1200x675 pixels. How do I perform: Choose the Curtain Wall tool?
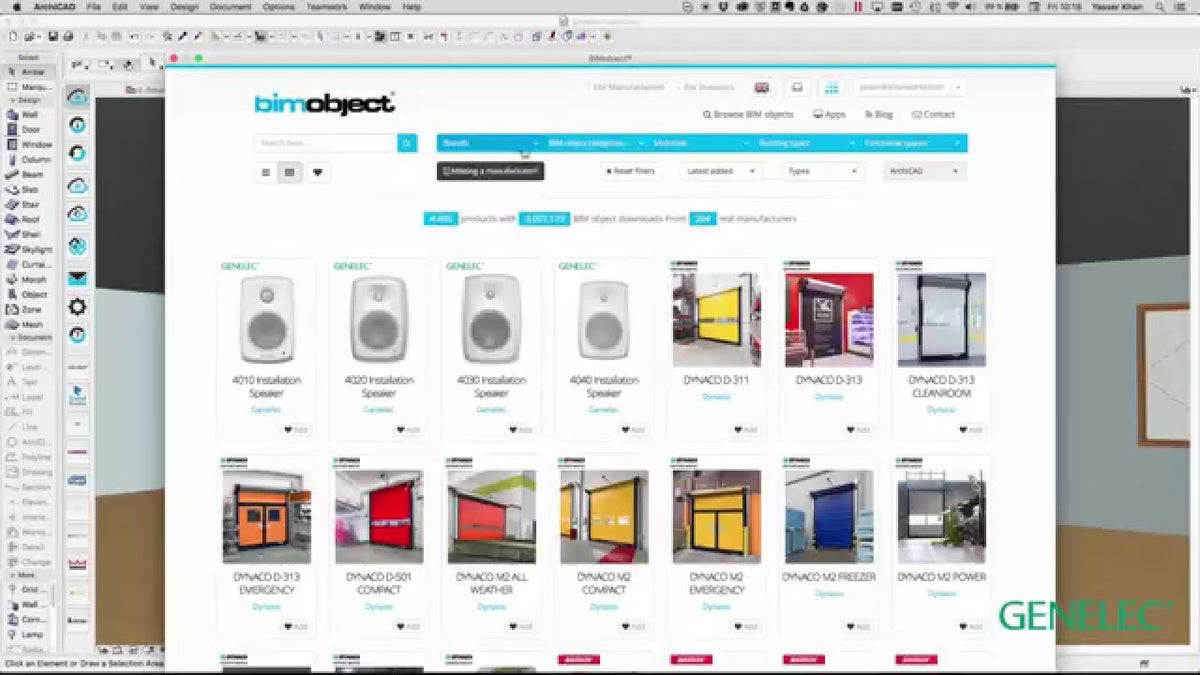click(x=28, y=264)
